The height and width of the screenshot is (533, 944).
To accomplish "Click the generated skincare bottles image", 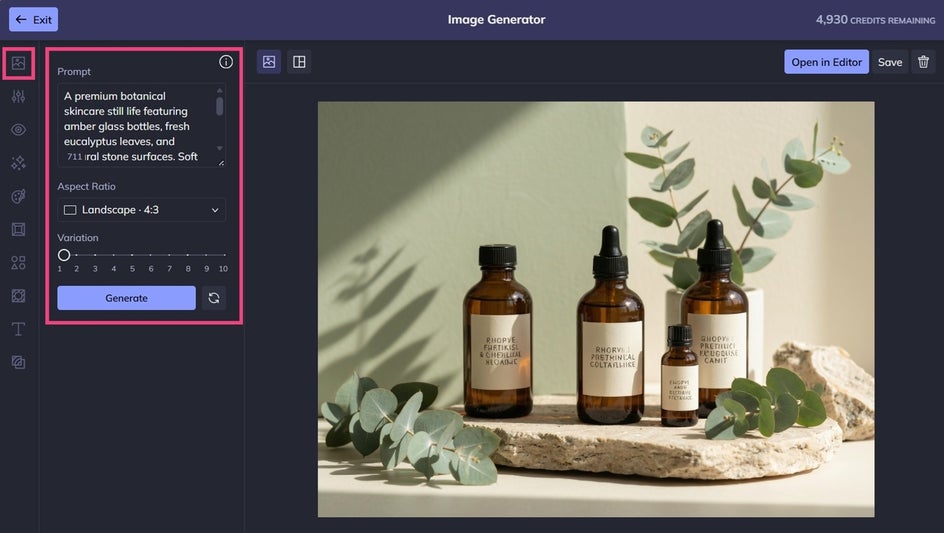I will point(596,309).
